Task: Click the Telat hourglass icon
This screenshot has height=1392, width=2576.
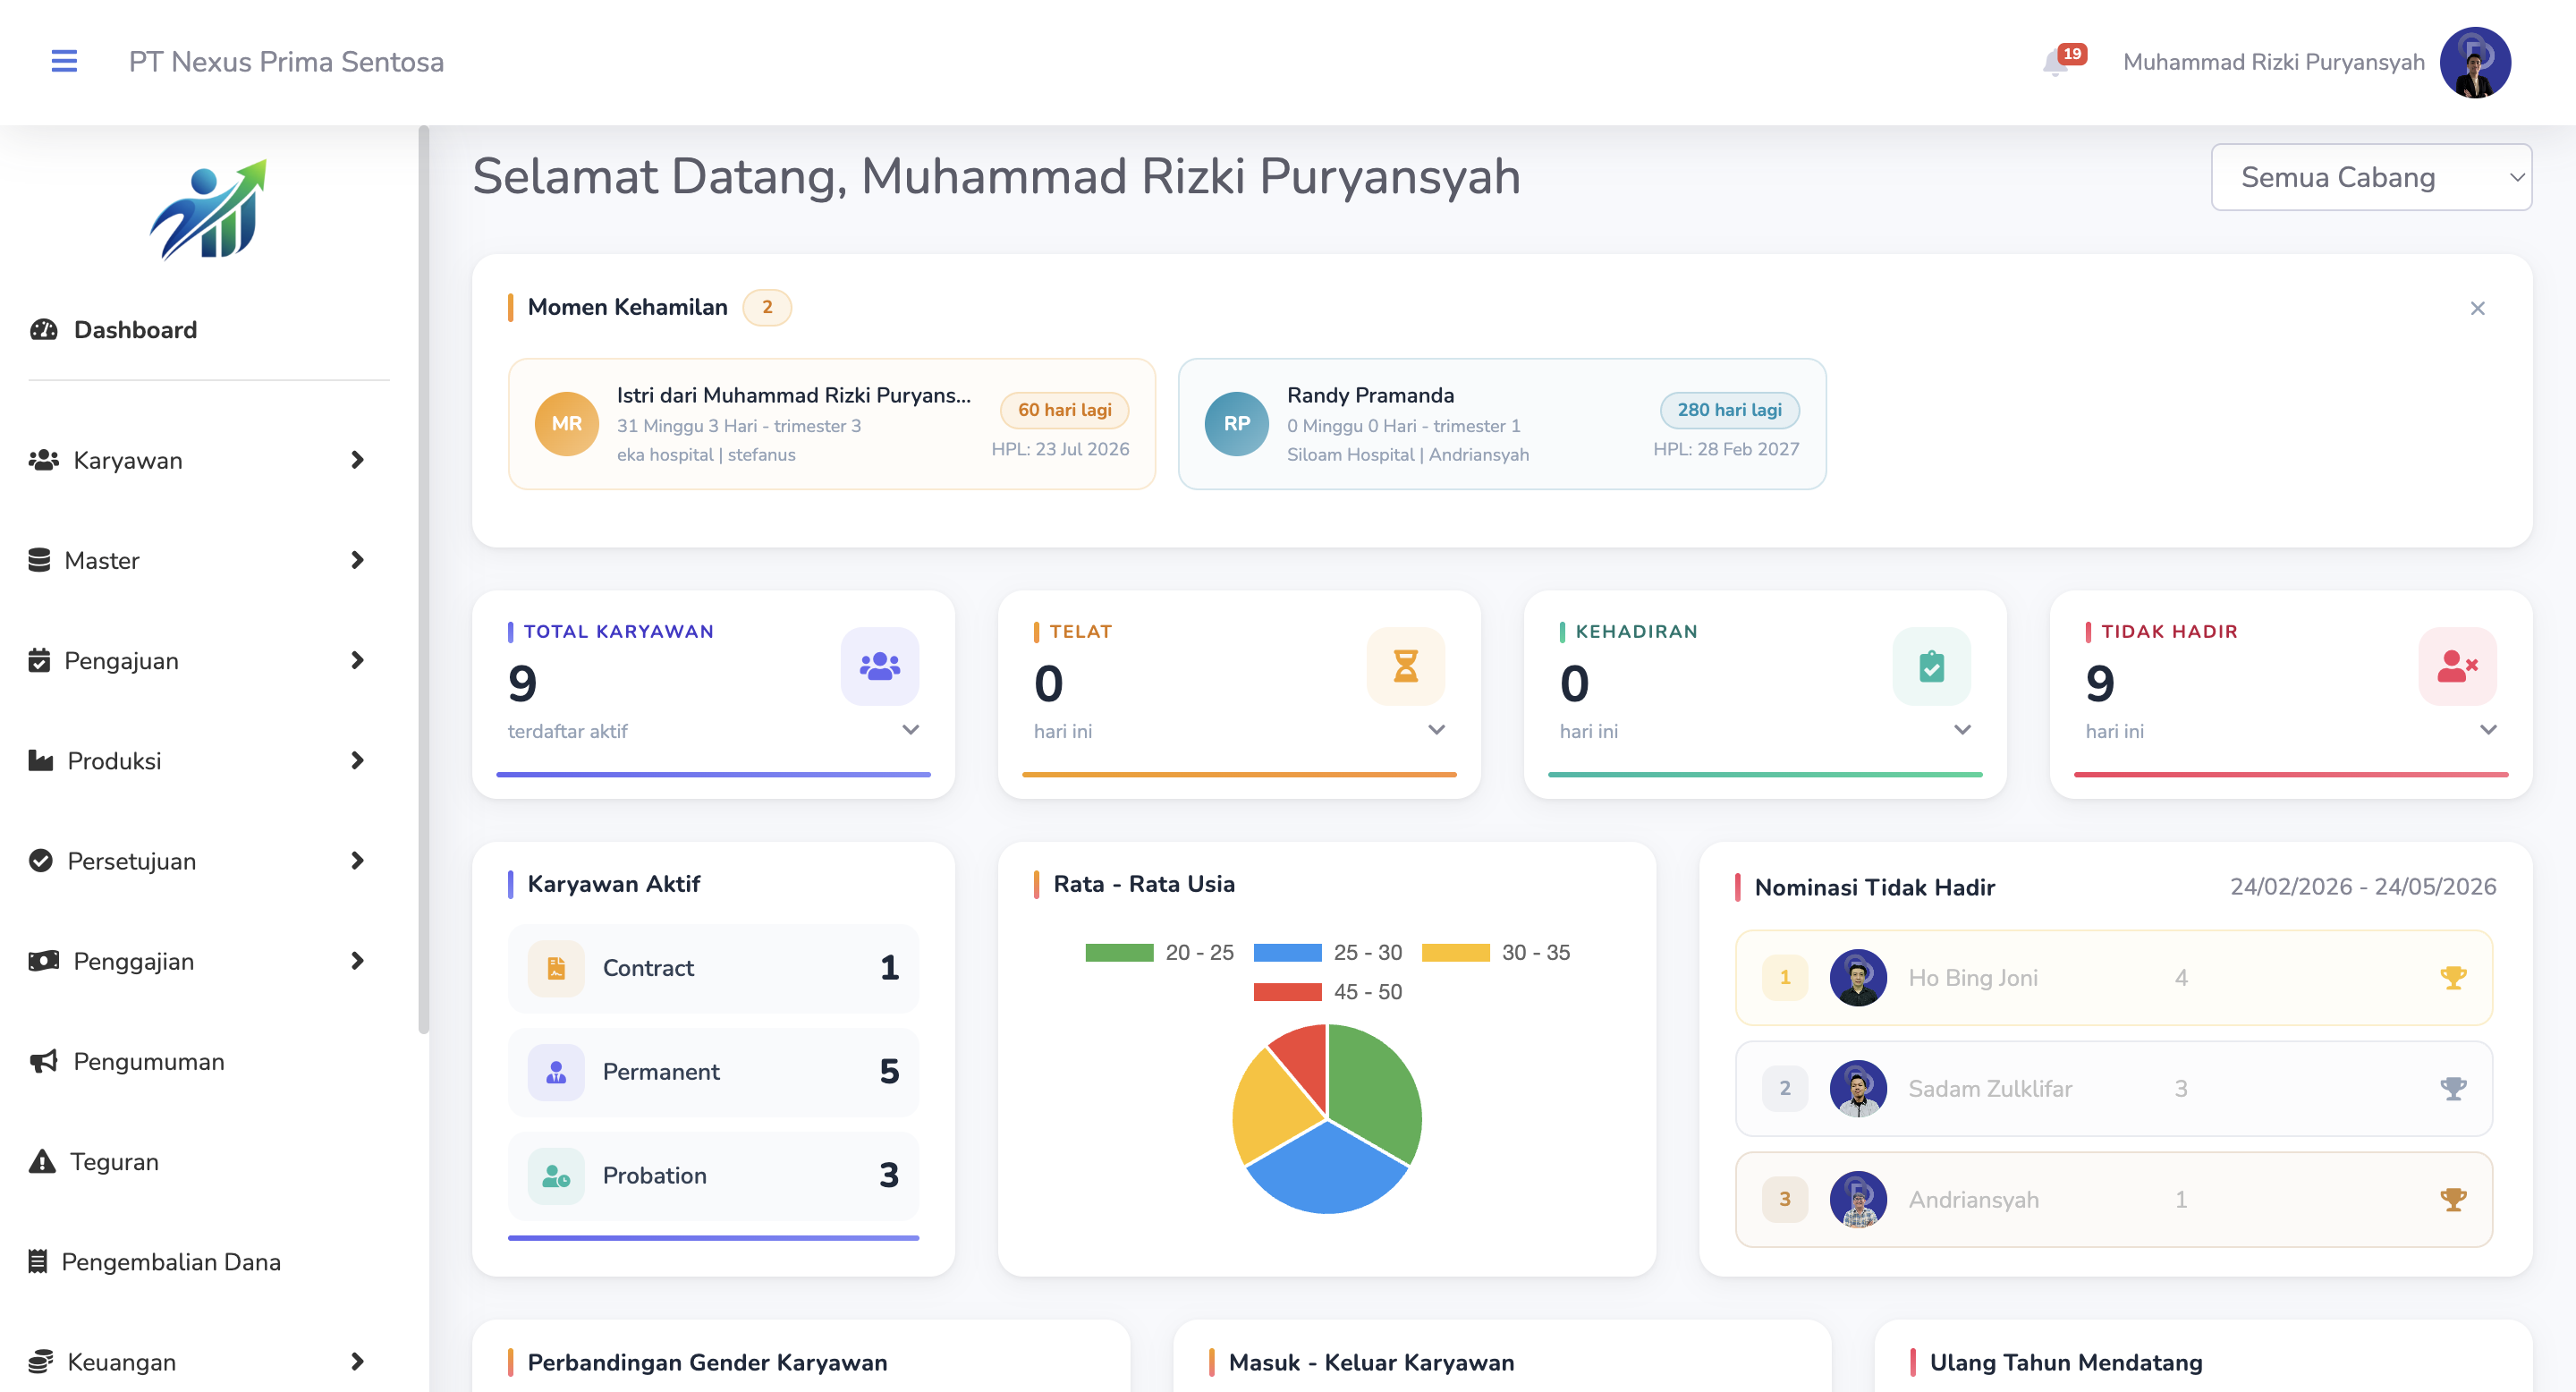Action: [1405, 666]
